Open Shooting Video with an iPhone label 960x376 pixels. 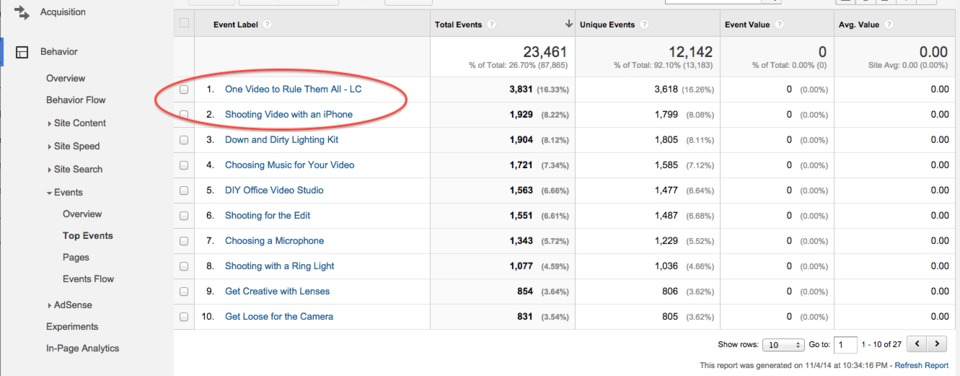coord(288,115)
